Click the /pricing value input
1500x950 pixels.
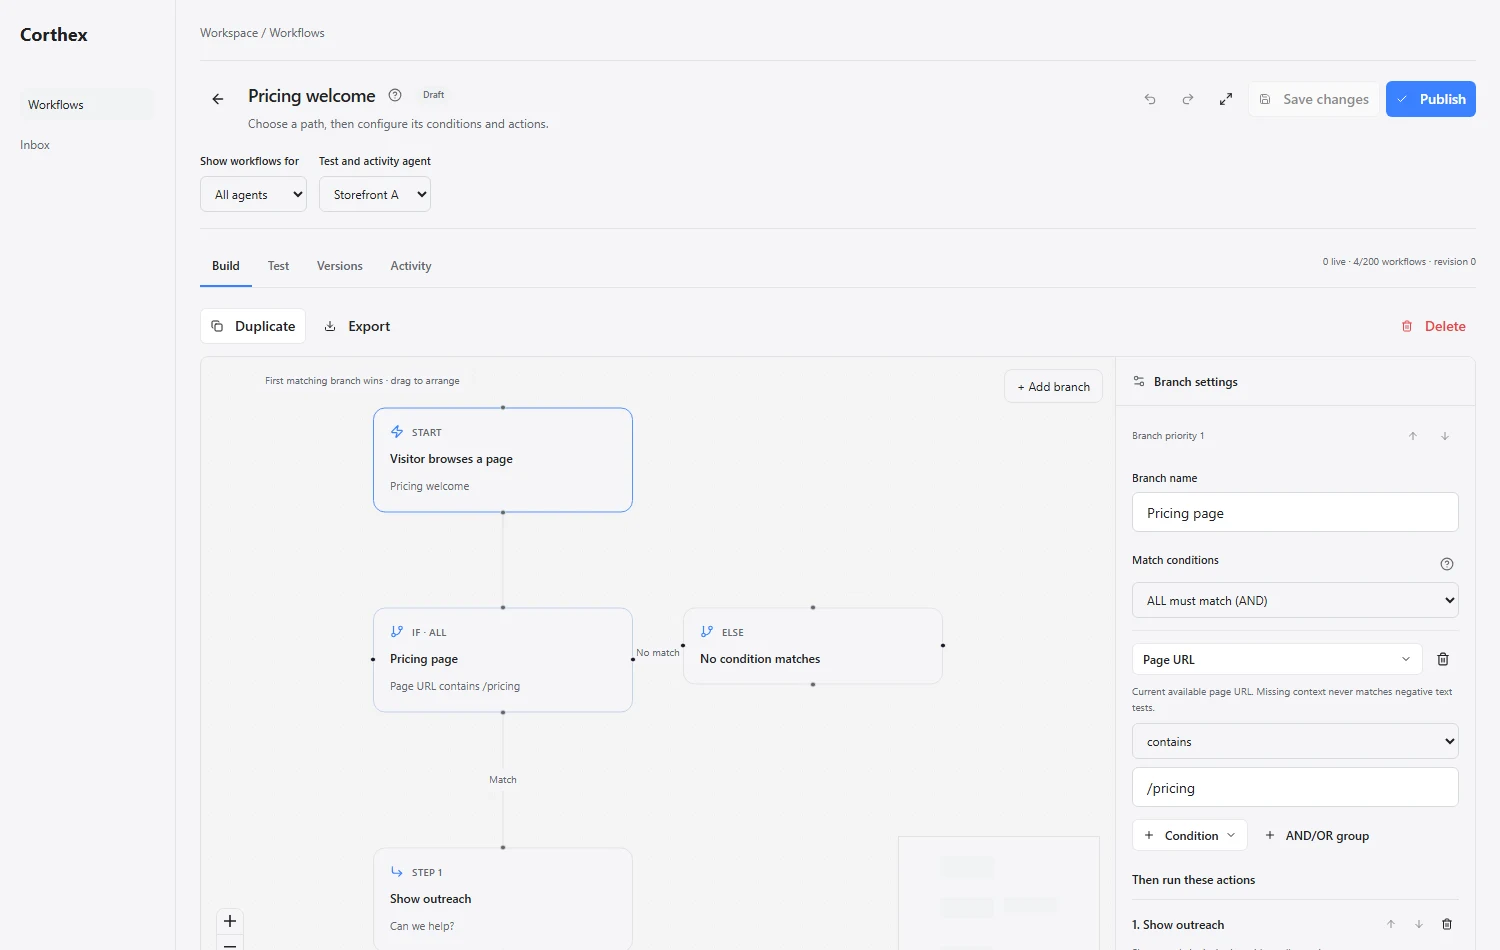[1295, 788]
